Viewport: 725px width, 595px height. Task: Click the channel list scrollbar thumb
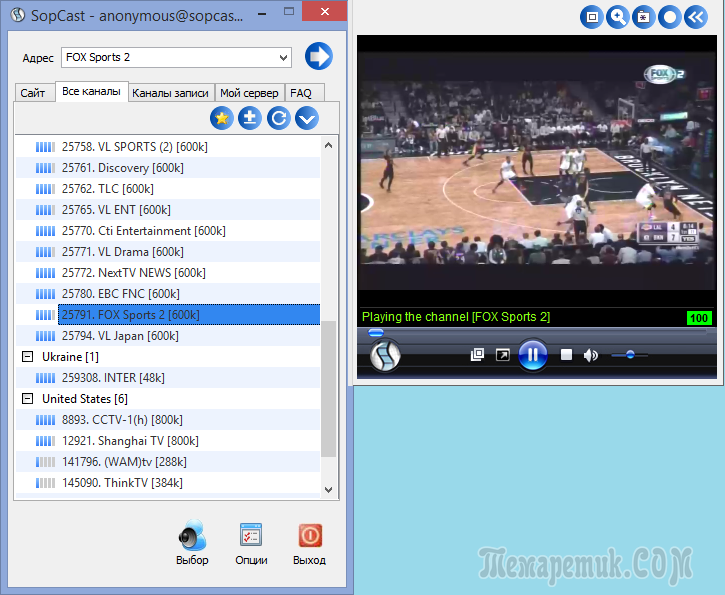(x=328, y=389)
